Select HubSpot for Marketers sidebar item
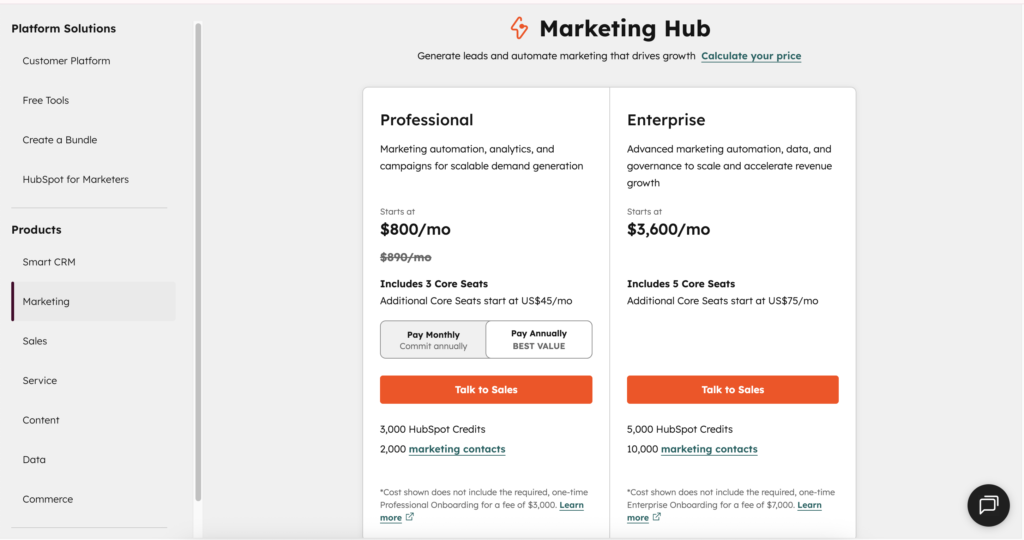The width and height of the screenshot is (1024, 540). click(x=76, y=179)
